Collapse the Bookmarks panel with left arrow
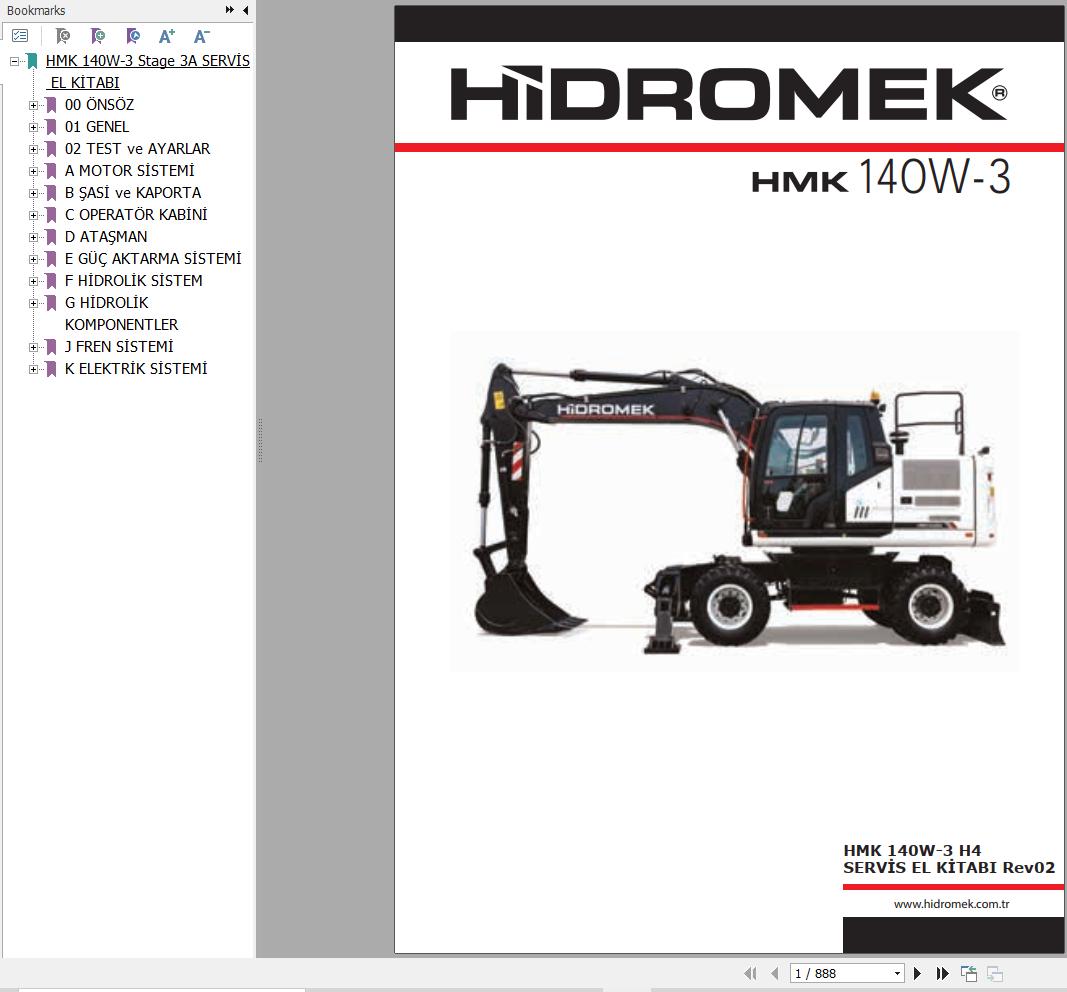 click(246, 10)
